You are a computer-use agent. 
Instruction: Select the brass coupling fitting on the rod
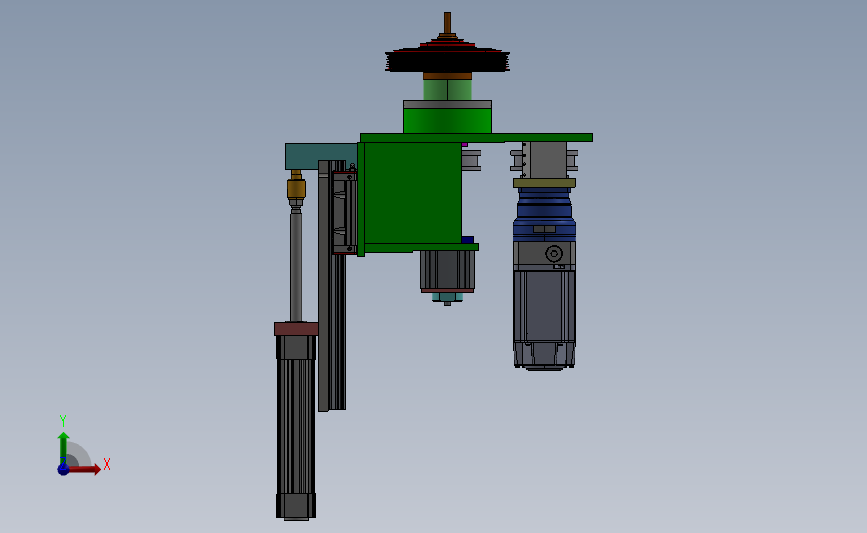pos(296,189)
